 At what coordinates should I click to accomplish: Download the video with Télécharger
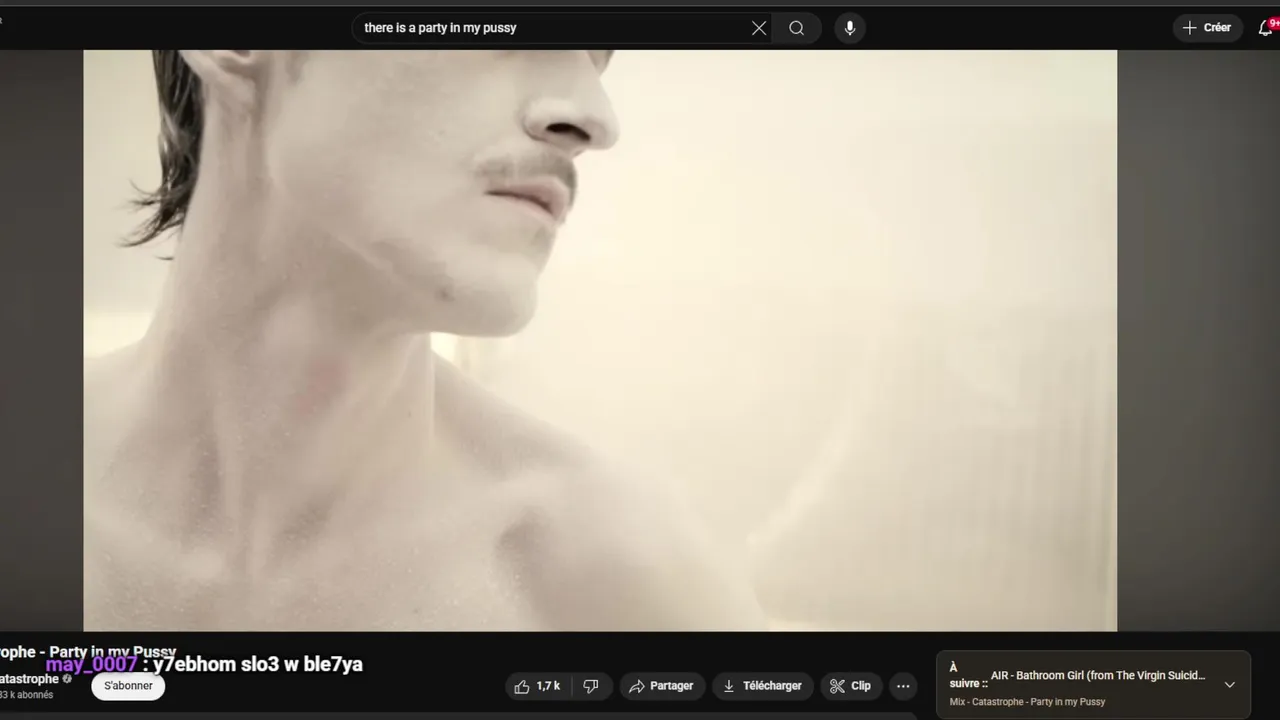tap(763, 686)
